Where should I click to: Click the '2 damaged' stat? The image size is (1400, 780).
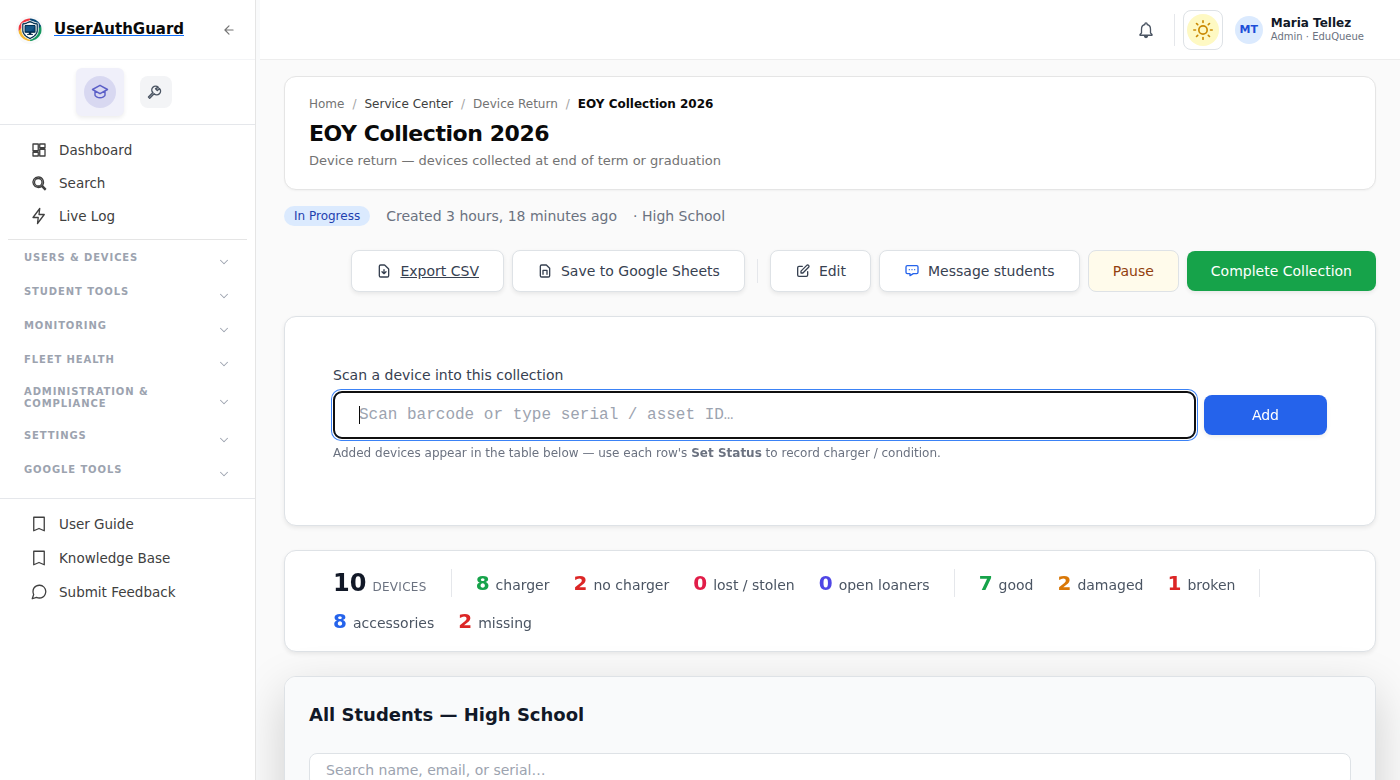[x=1100, y=584]
